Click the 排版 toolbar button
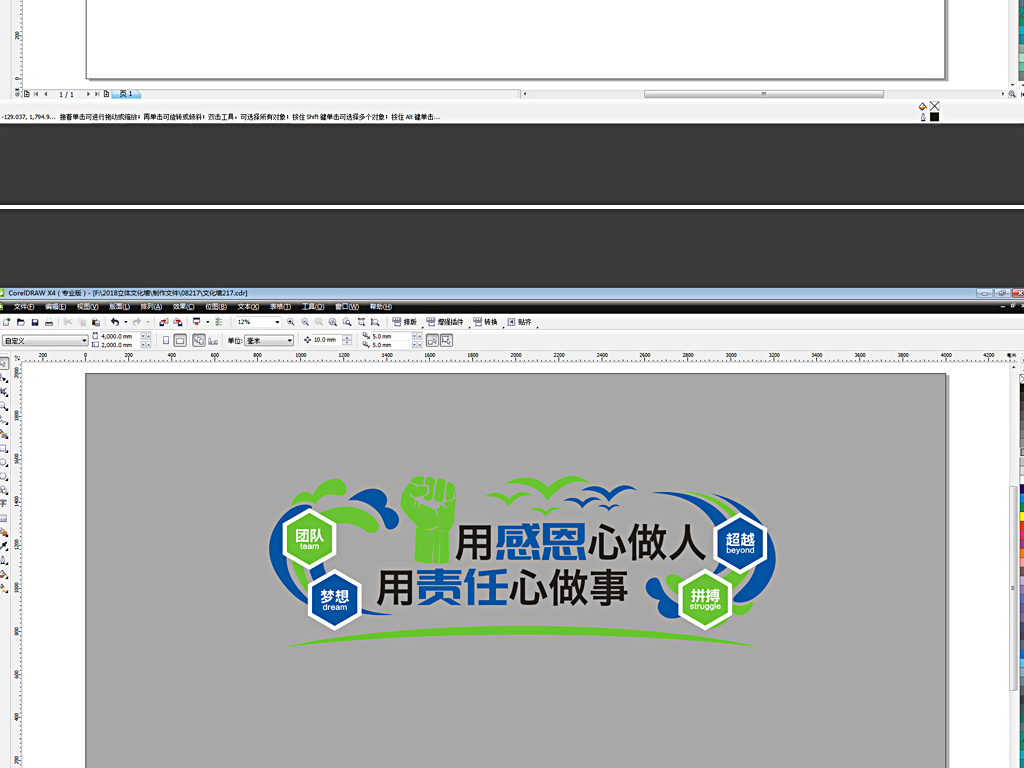Image resolution: width=1024 pixels, height=768 pixels. coord(406,322)
